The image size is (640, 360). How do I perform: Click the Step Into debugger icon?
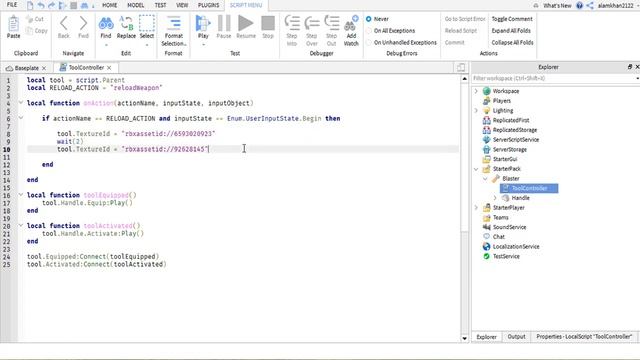292,23
